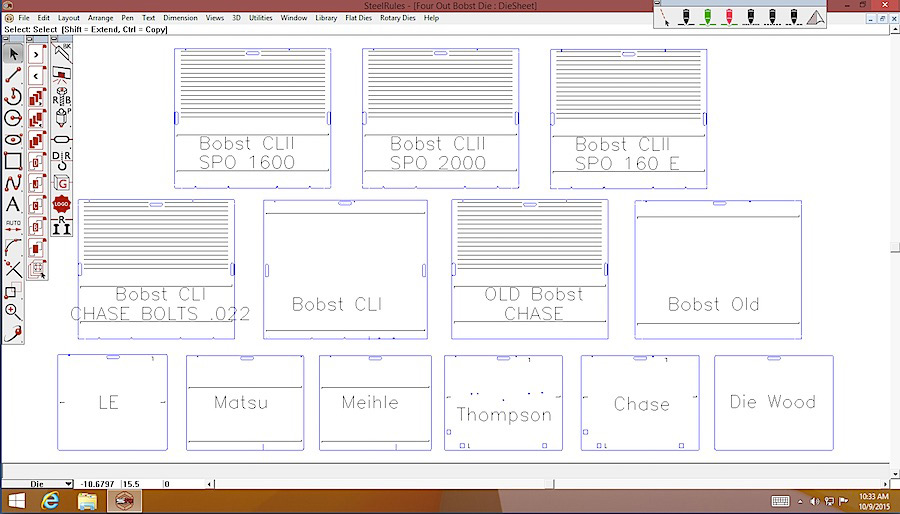Select the circle tool

tap(13, 118)
